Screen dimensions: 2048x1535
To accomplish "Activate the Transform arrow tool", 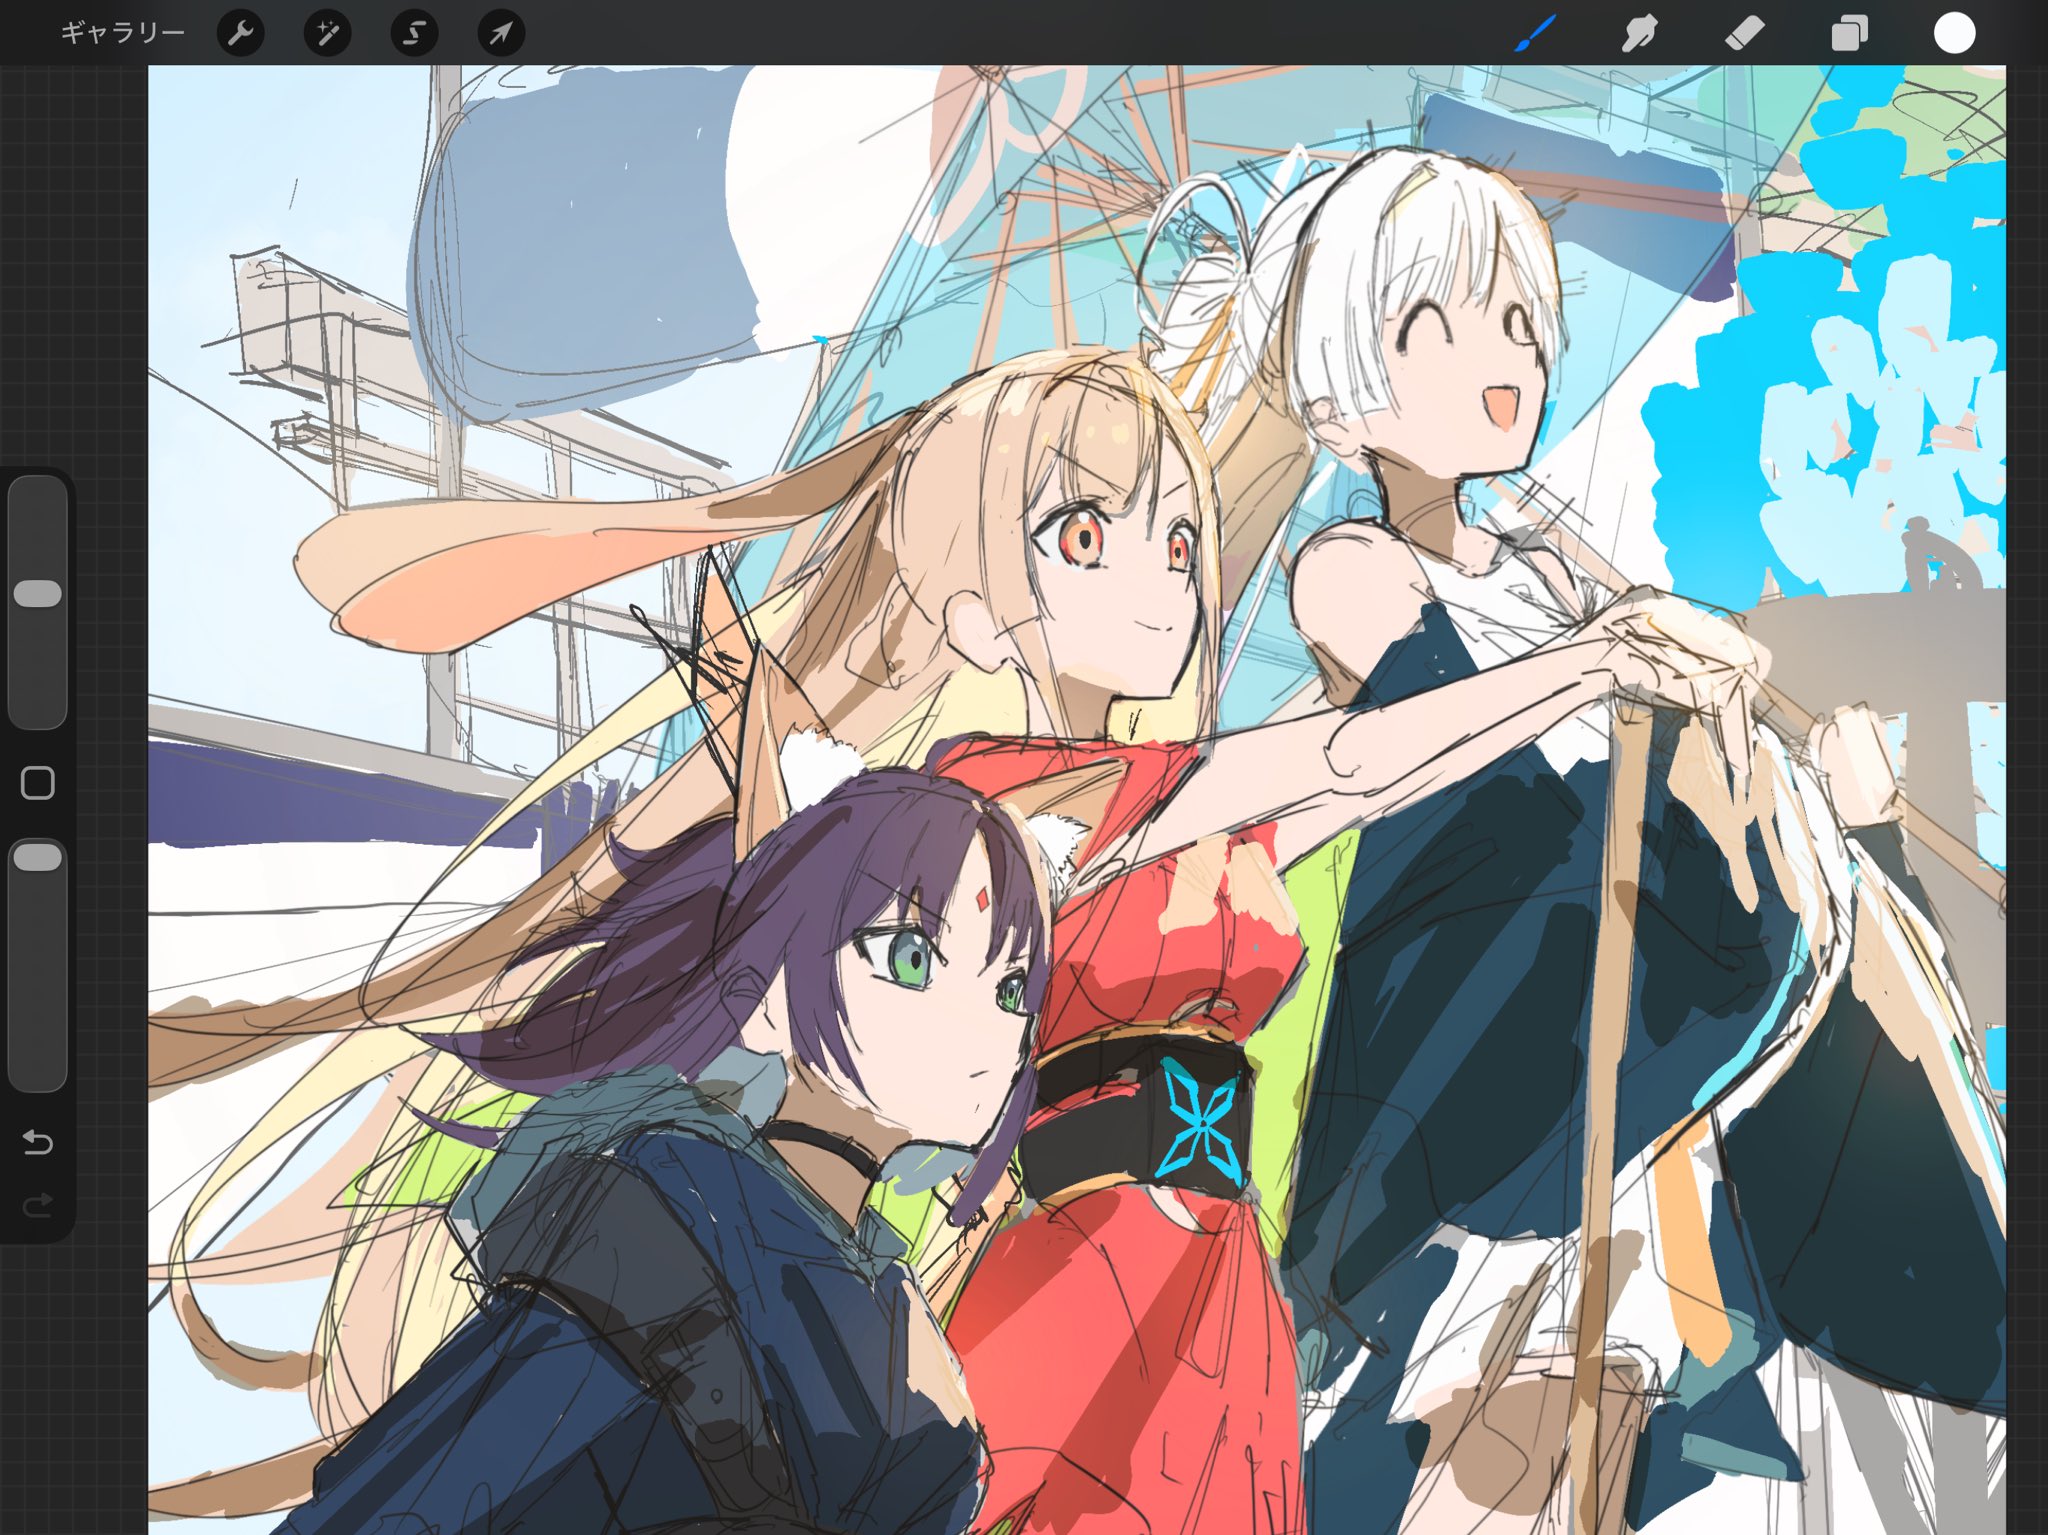I will point(501,33).
